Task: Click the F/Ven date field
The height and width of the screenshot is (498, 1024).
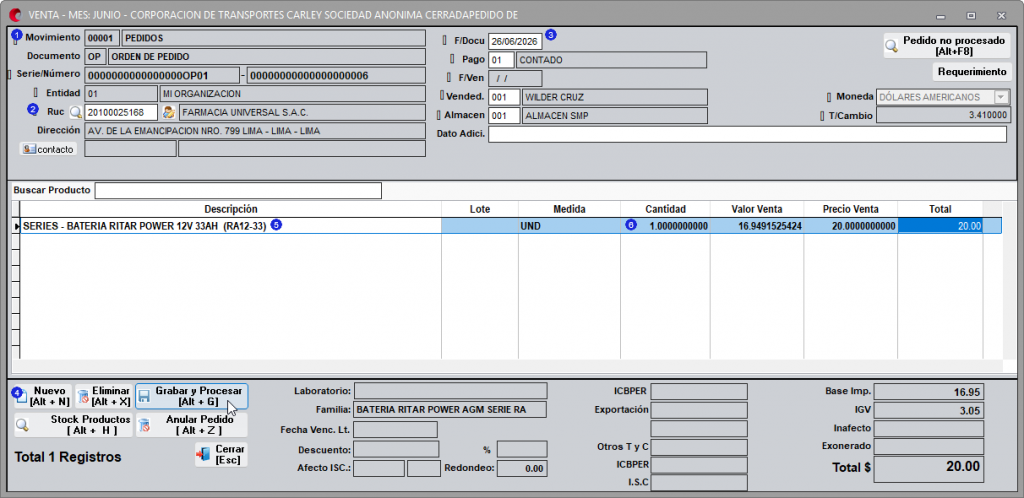Action: pos(515,78)
